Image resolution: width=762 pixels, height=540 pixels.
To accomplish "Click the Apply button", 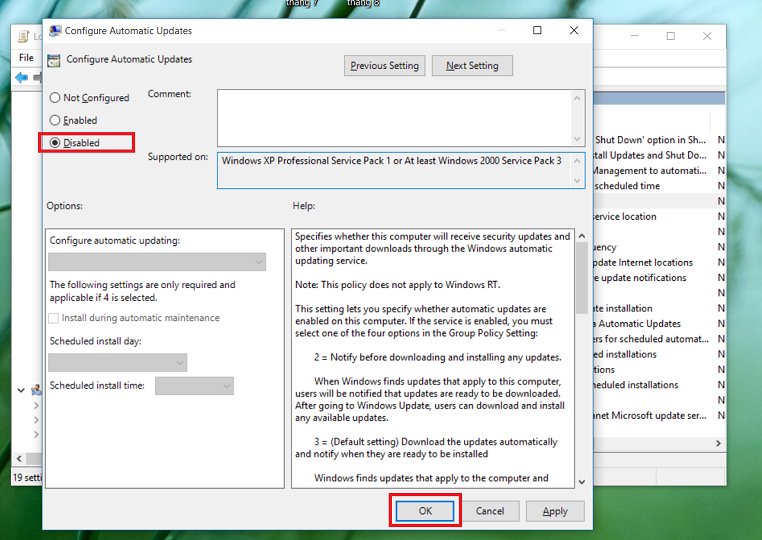I will pos(555,511).
